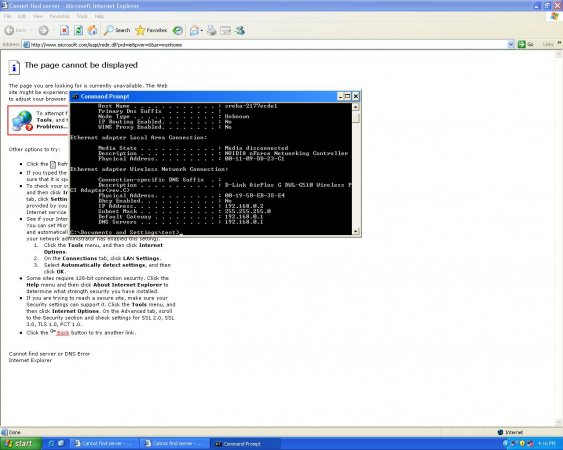Expand the Address bar dropdown list
This screenshot has height=450, width=563.
(511, 45)
